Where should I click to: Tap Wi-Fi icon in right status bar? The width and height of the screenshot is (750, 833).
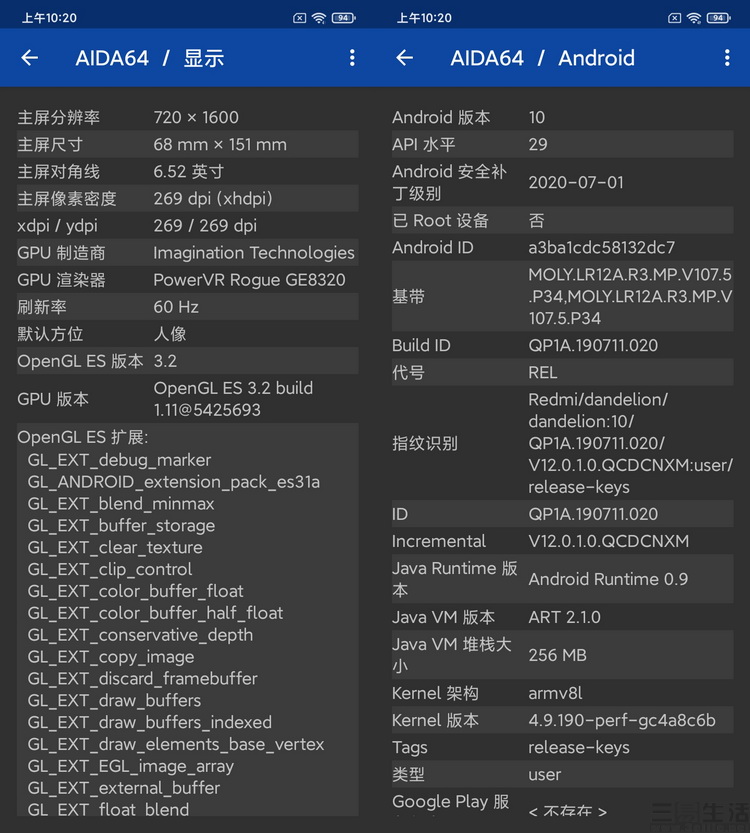694,18
